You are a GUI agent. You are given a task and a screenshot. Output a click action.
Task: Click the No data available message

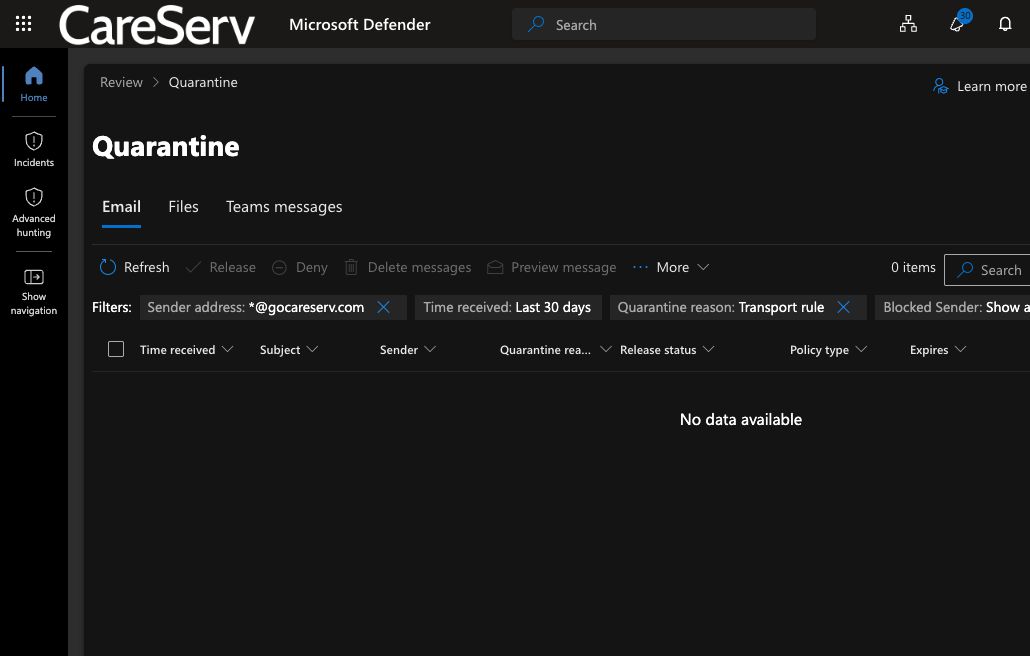740,420
